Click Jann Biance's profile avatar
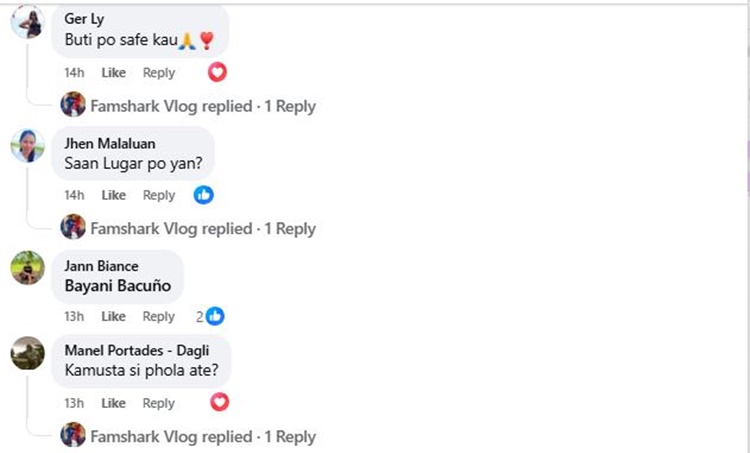Viewport: 750px width, 453px height. pyautogui.click(x=27, y=267)
